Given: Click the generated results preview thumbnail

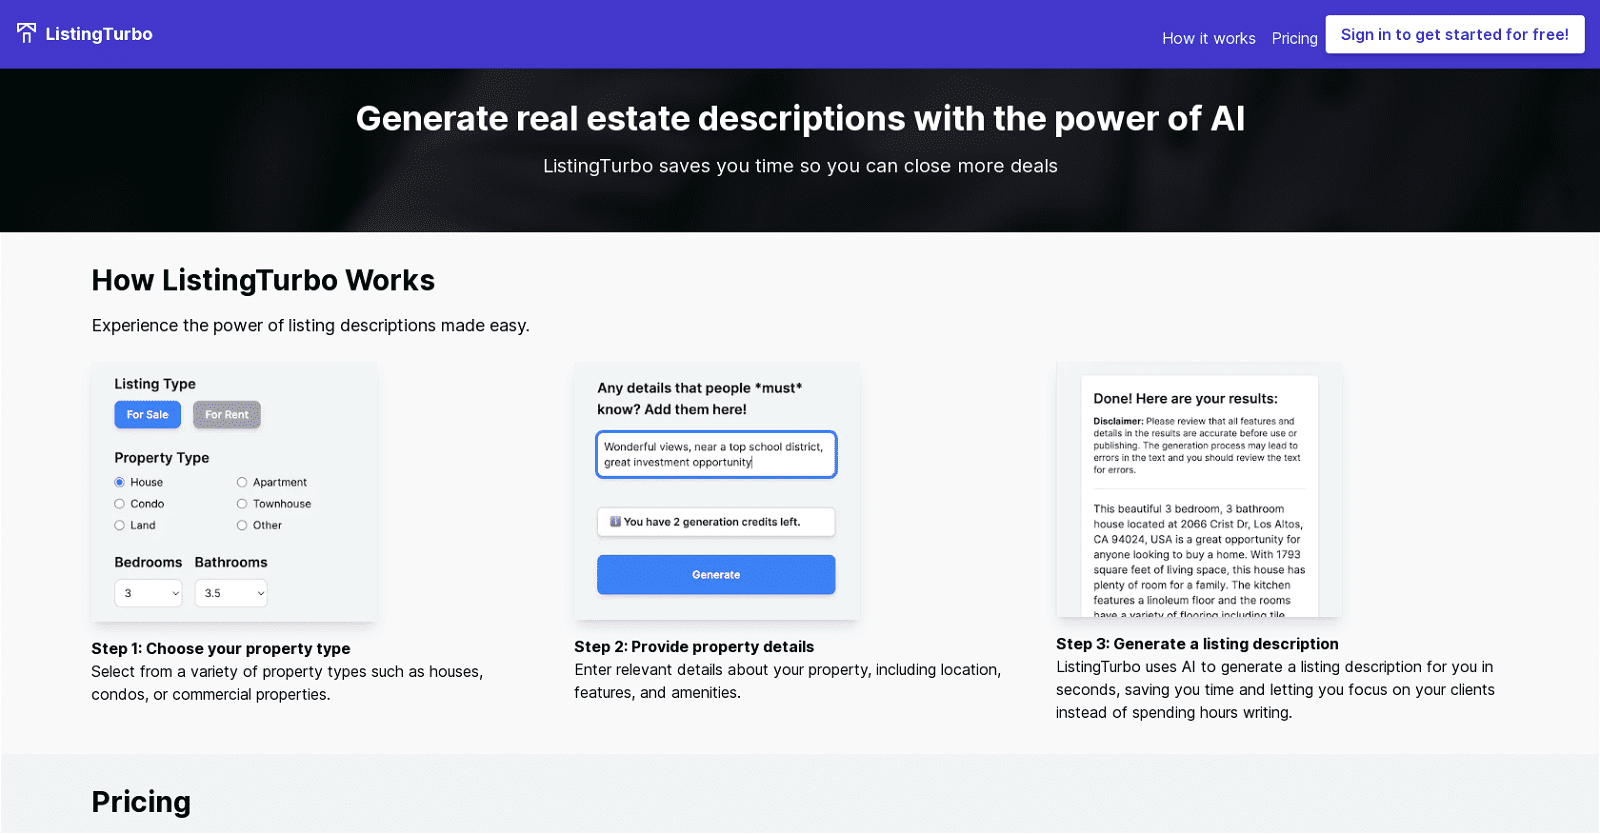Looking at the screenshot, I should click(x=1199, y=490).
